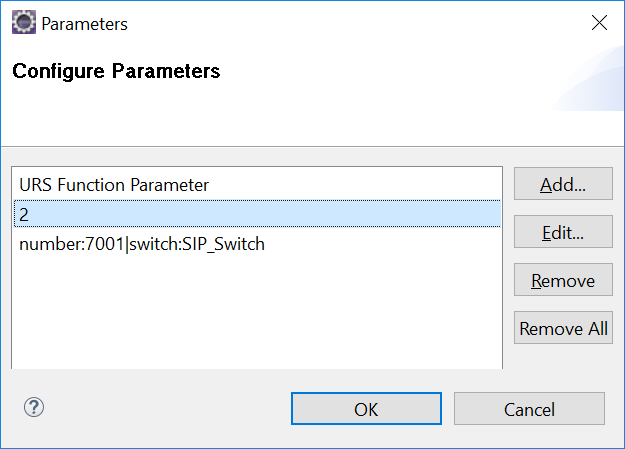Close the Parameters dialog with the X
The width and height of the screenshot is (625, 449).
click(599, 23)
